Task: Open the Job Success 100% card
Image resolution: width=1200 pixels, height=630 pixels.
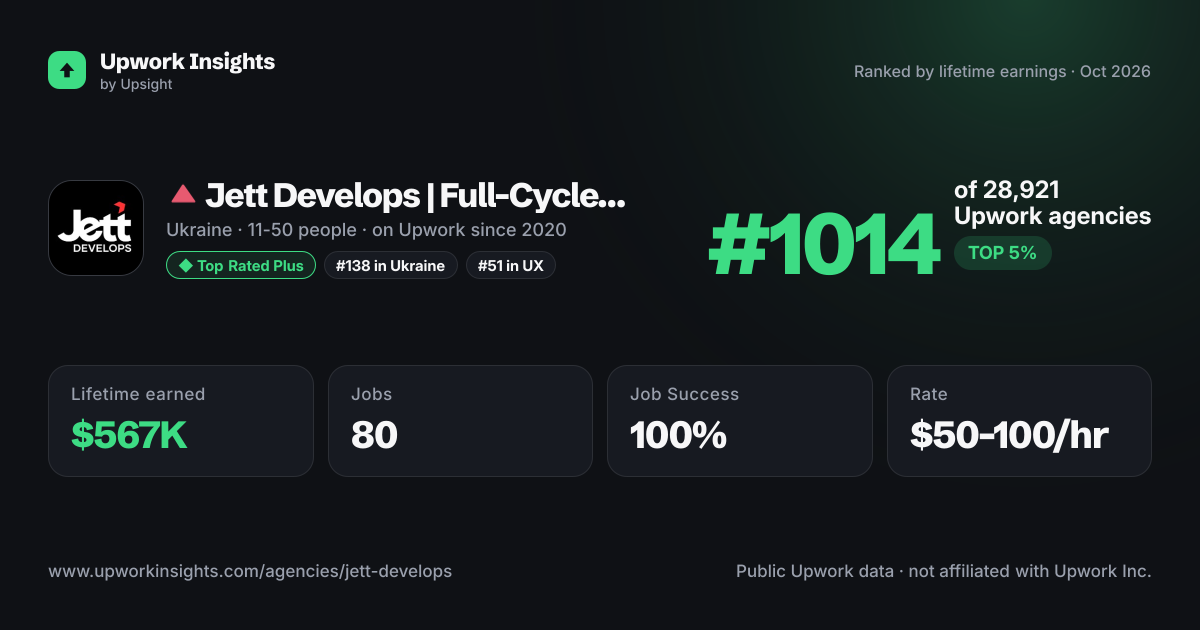Action: (740, 420)
